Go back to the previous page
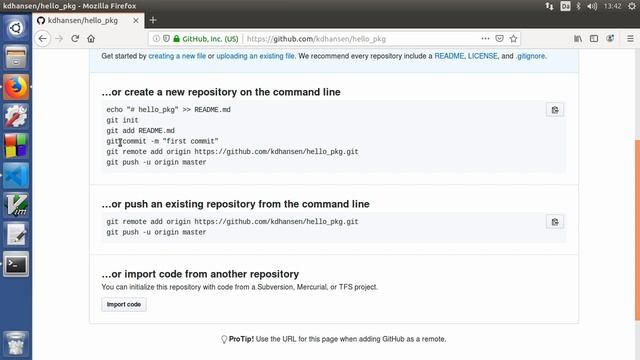The height and width of the screenshot is (360, 640). [x=42, y=39]
